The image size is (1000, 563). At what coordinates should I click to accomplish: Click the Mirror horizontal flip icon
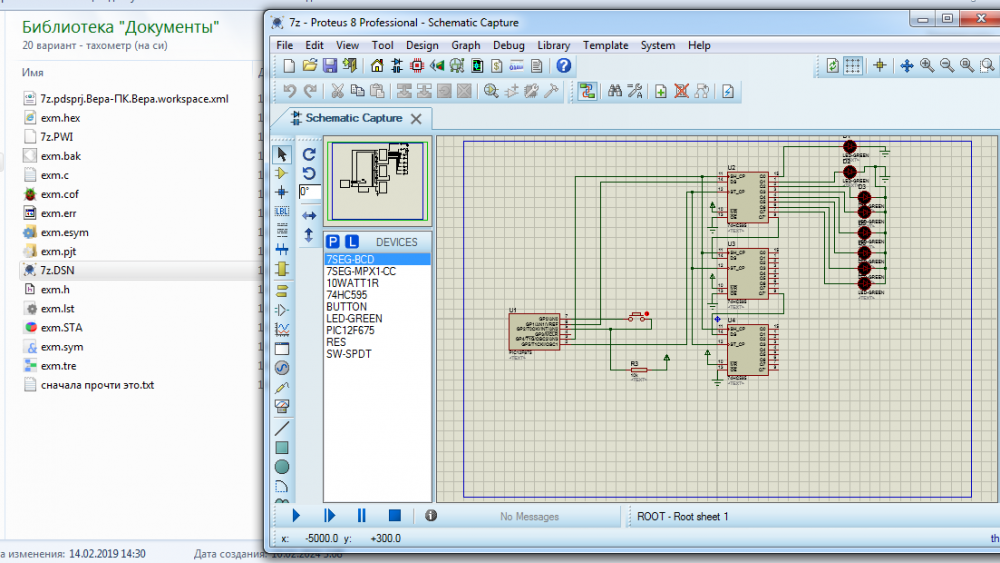[x=309, y=215]
